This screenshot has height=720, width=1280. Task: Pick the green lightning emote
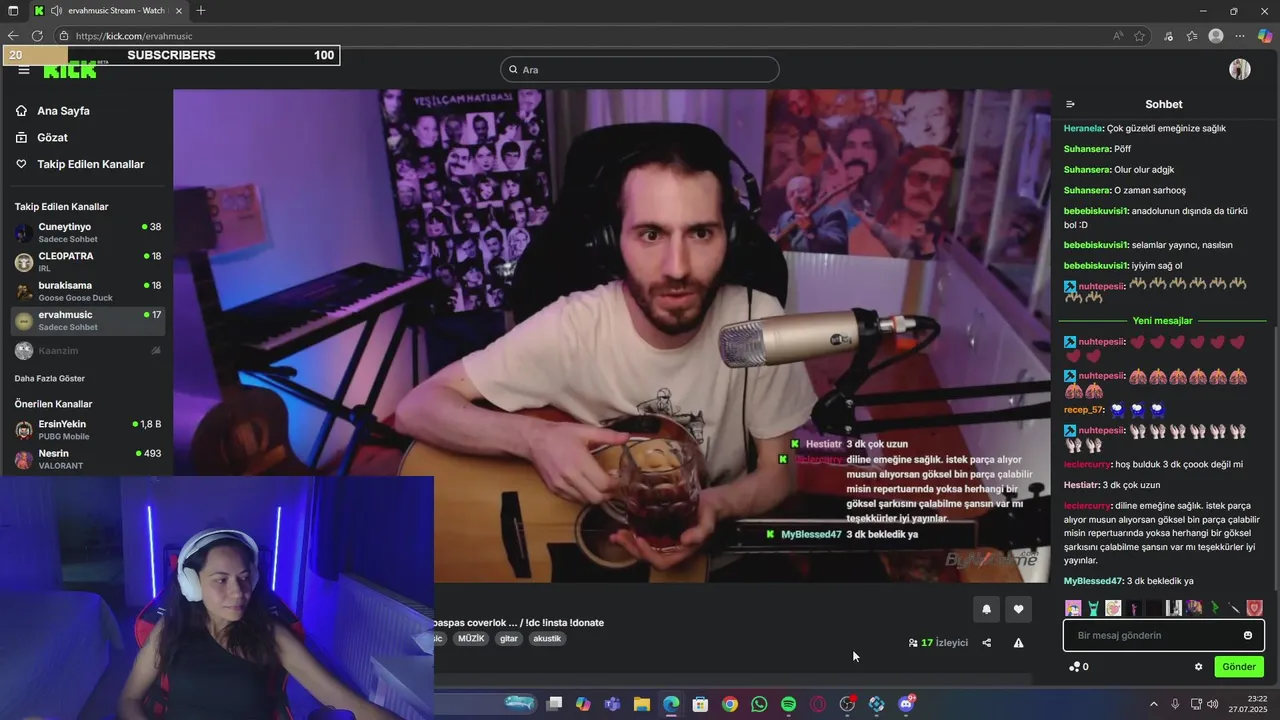pyautogui.click(x=1214, y=608)
